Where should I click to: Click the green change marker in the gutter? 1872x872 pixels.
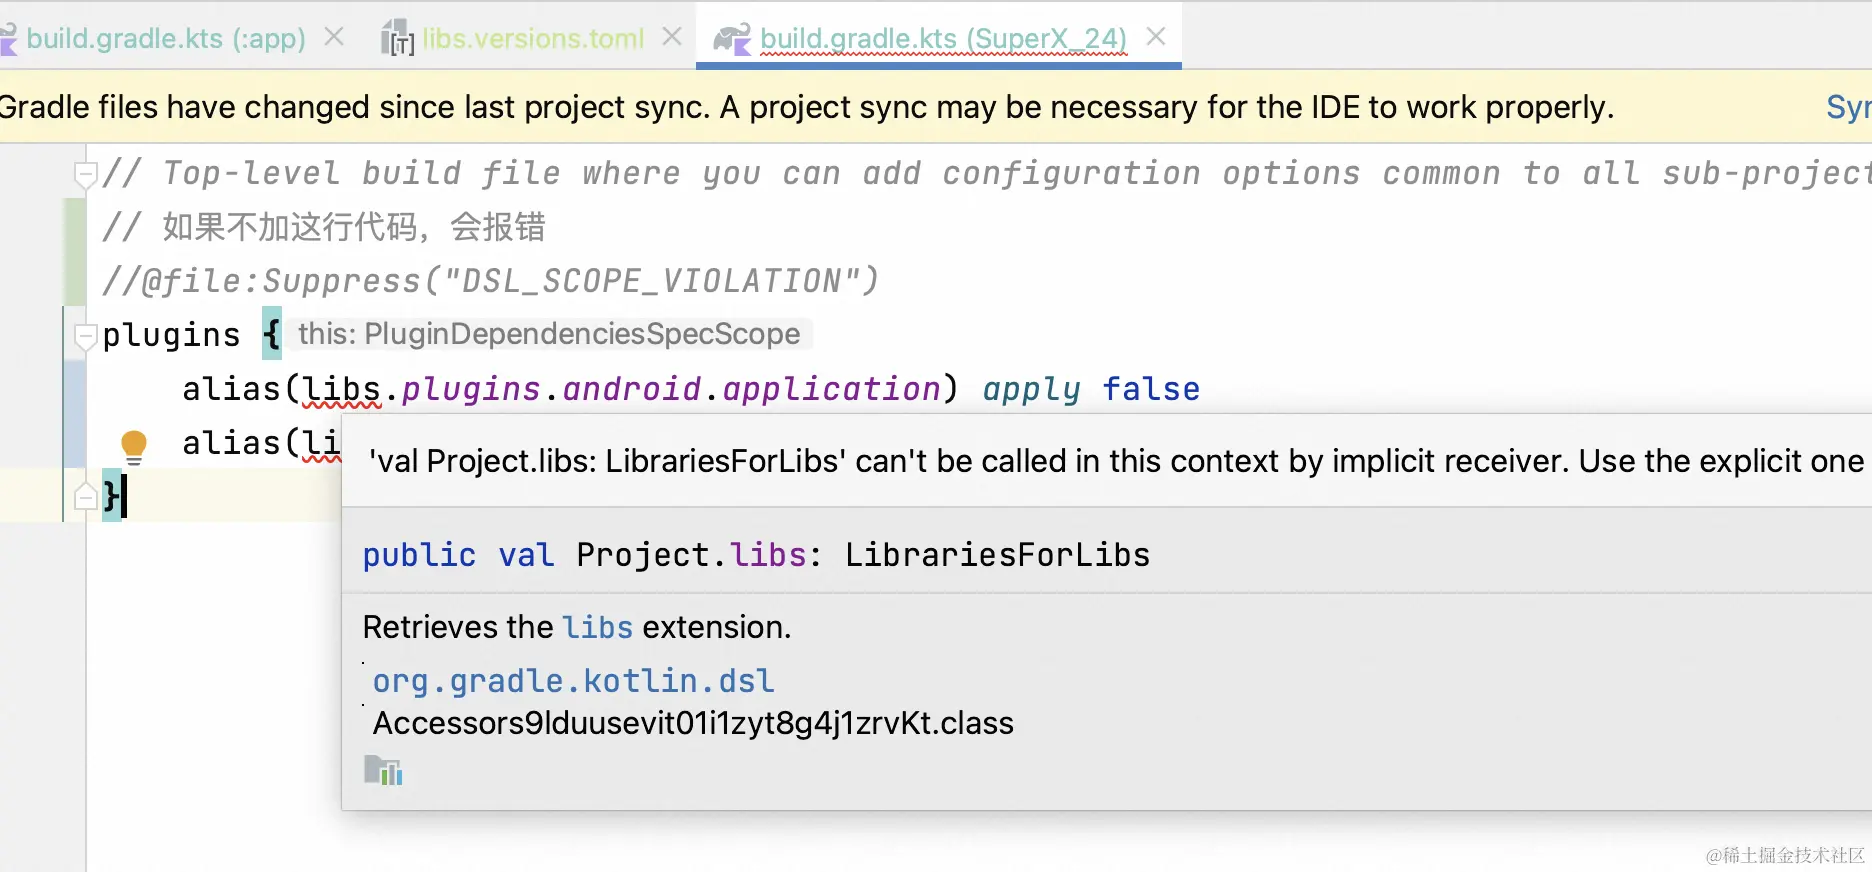[74, 252]
